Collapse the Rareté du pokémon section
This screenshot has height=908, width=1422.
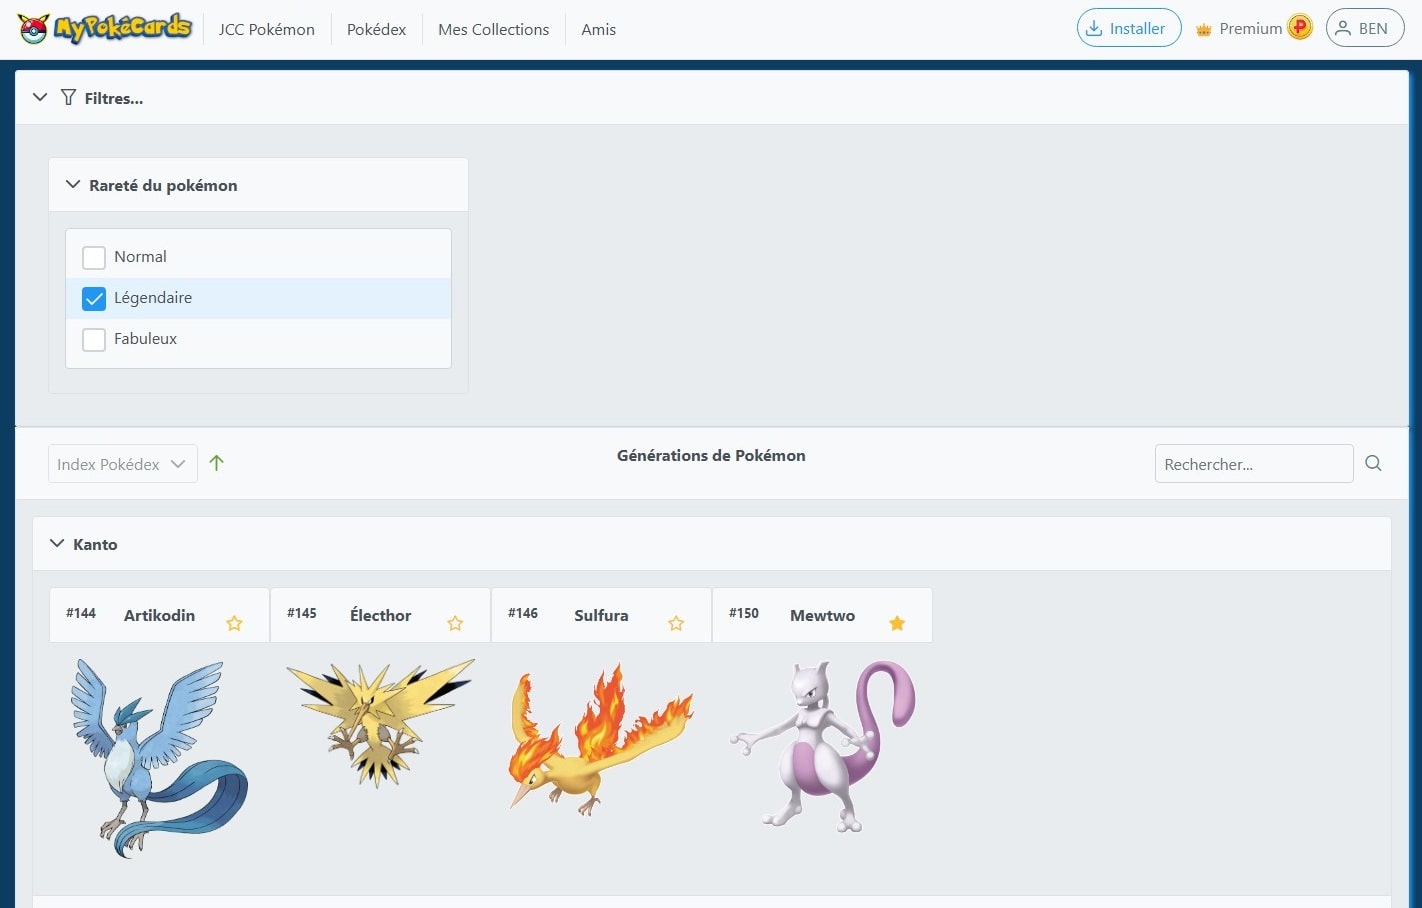click(72, 184)
